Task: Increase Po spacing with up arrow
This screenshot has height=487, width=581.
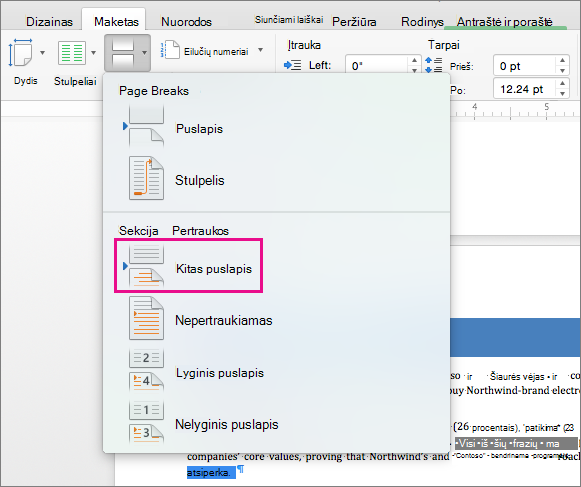Action: 562,83
